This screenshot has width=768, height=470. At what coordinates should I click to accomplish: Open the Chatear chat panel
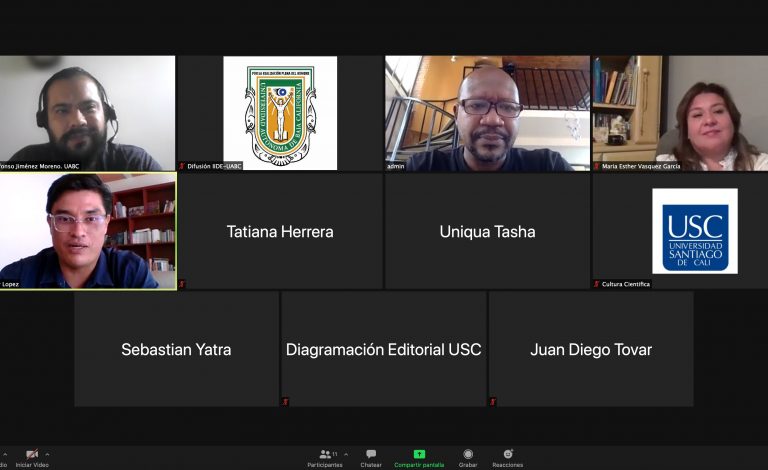(x=371, y=456)
